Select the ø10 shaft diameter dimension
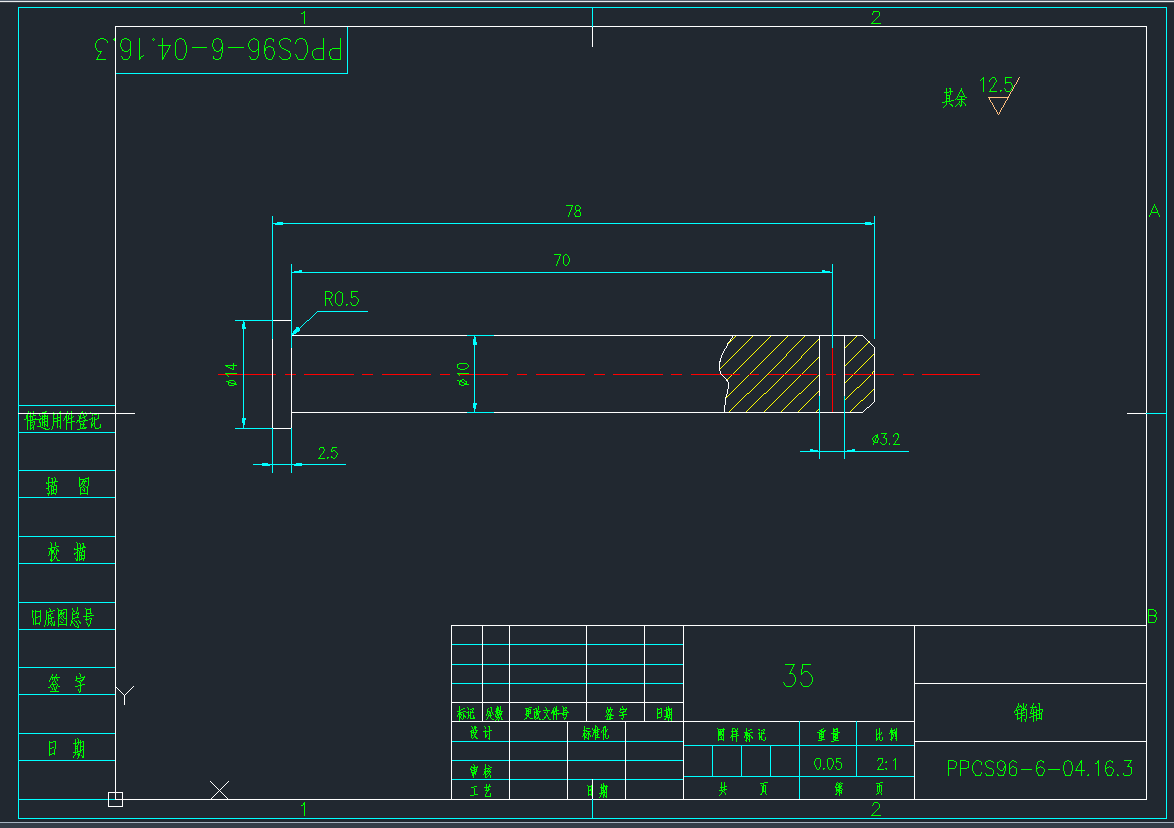This screenshot has width=1174, height=828. click(x=463, y=374)
